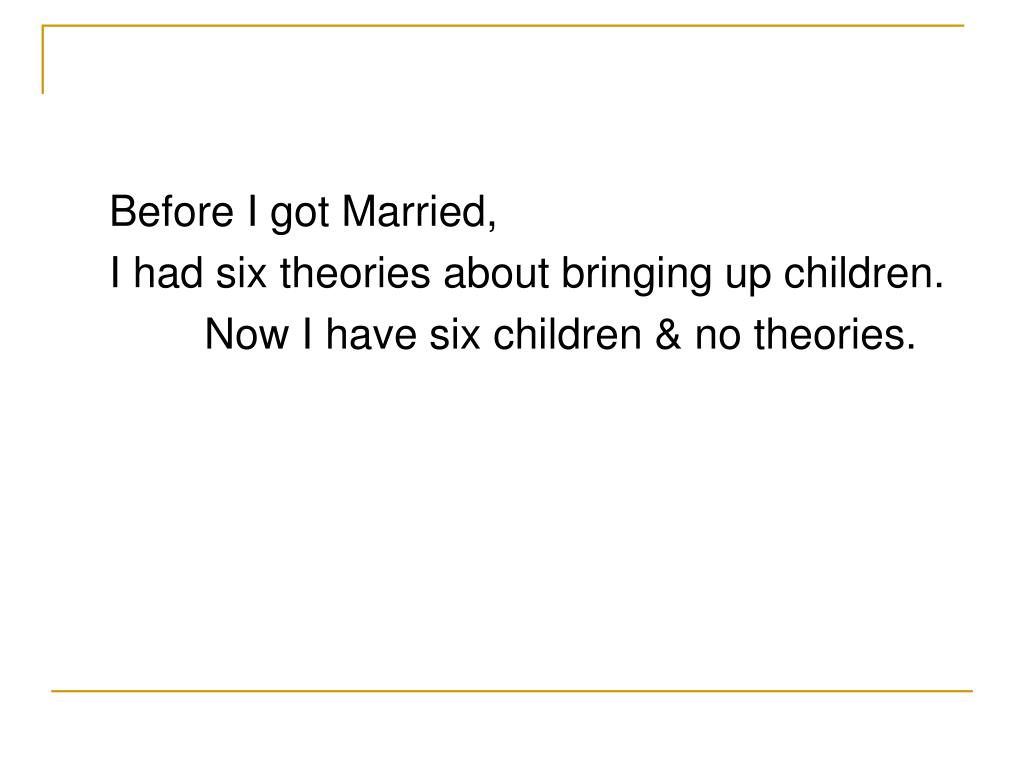Click "theories." ending the third line

click(835, 334)
